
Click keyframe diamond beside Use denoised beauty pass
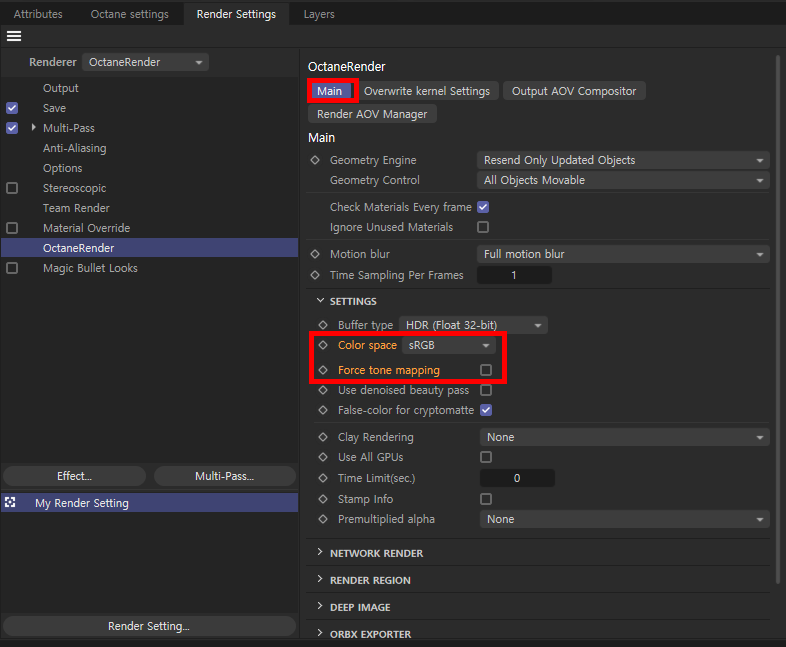[323, 390]
